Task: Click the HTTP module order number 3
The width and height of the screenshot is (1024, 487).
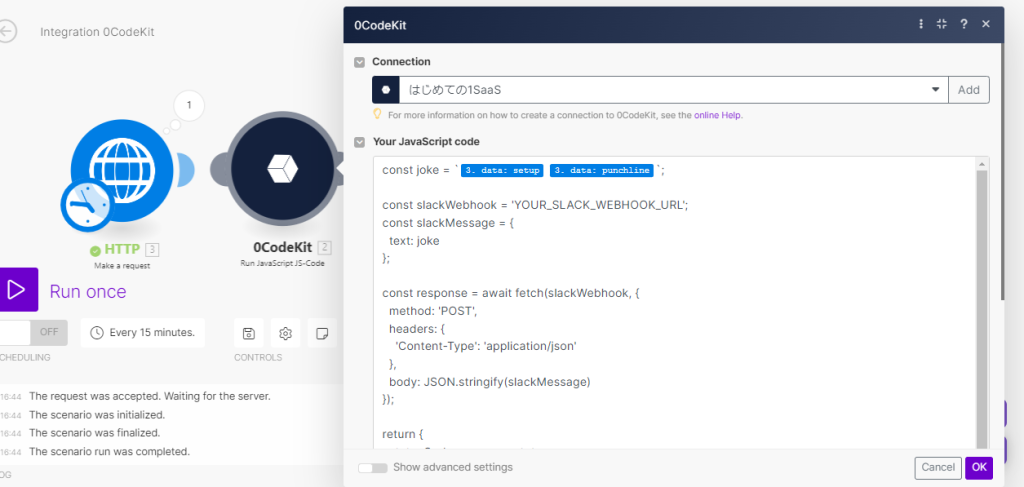Action: (x=152, y=249)
